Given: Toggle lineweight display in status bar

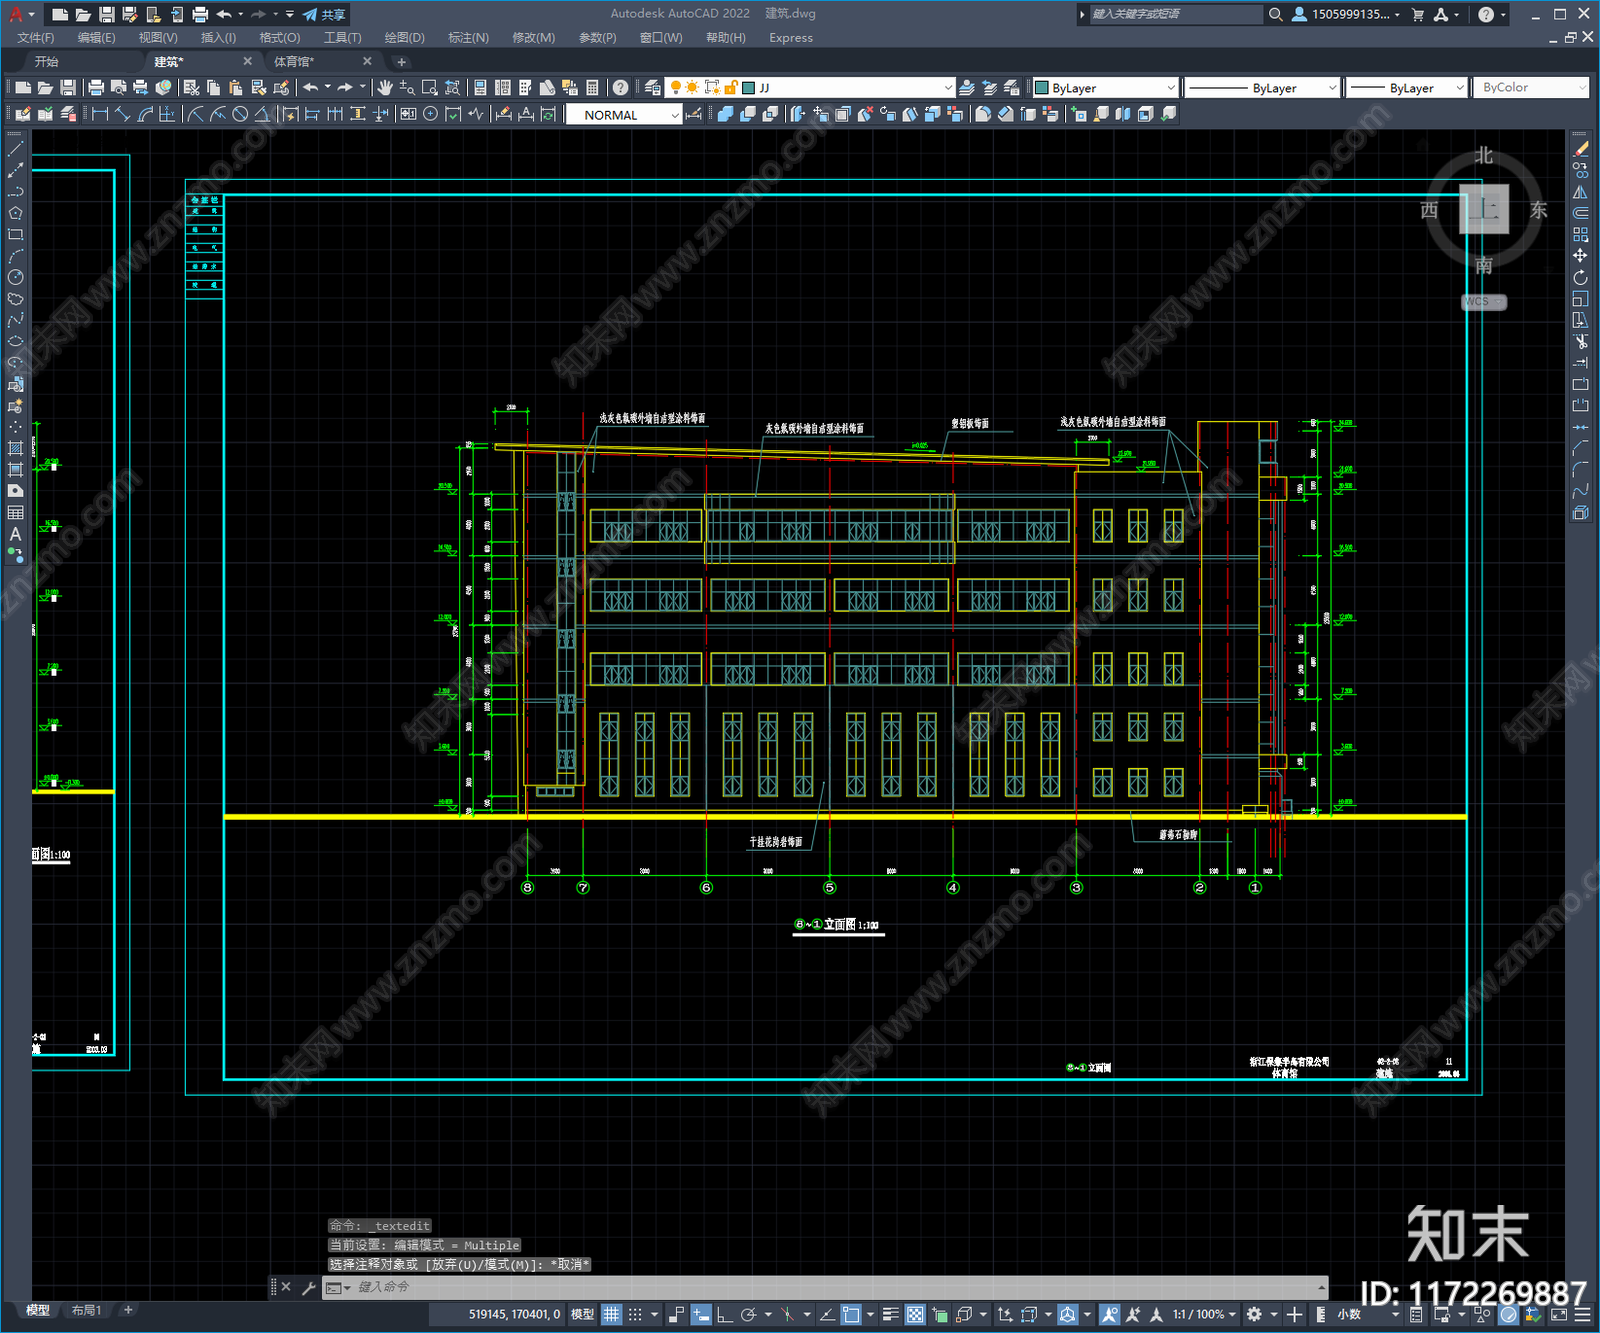Looking at the screenshot, I should [x=890, y=1314].
